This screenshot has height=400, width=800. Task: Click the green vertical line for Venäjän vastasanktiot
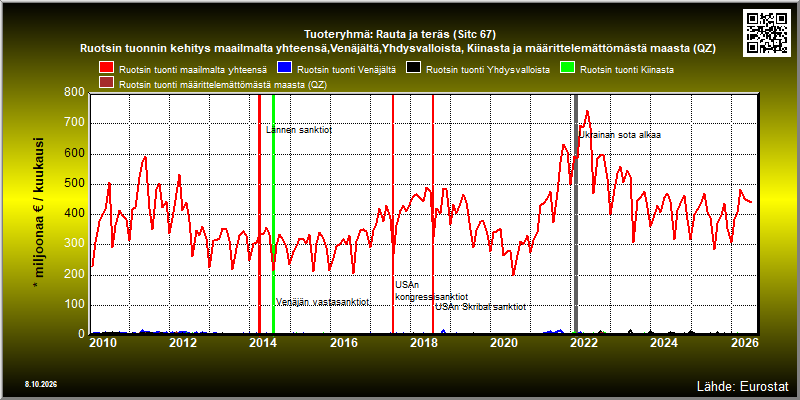pyautogui.click(x=273, y=214)
